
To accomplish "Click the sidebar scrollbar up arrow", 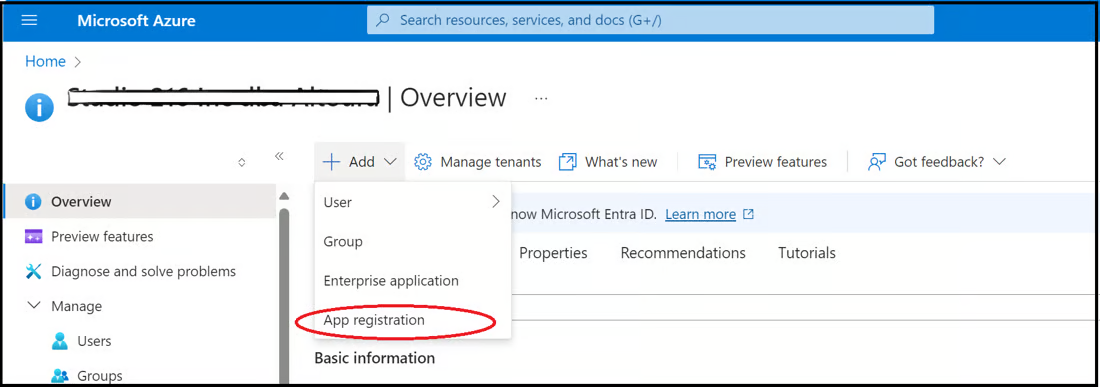I will coord(284,196).
